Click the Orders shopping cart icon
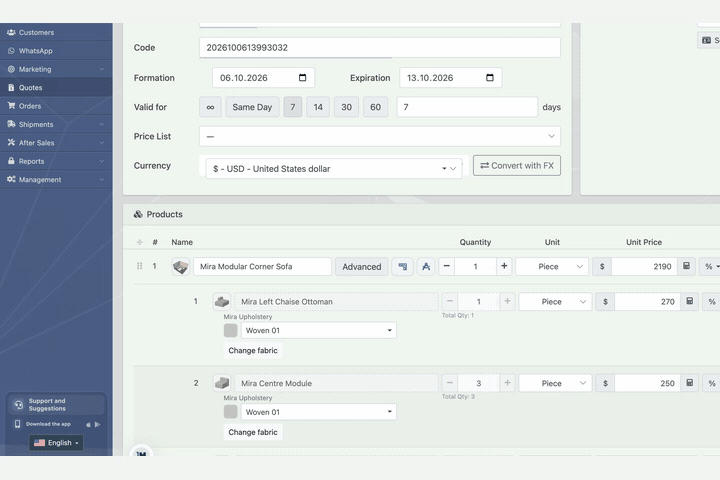Image resolution: width=720 pixels, height=480 pixels. [11, 106]
